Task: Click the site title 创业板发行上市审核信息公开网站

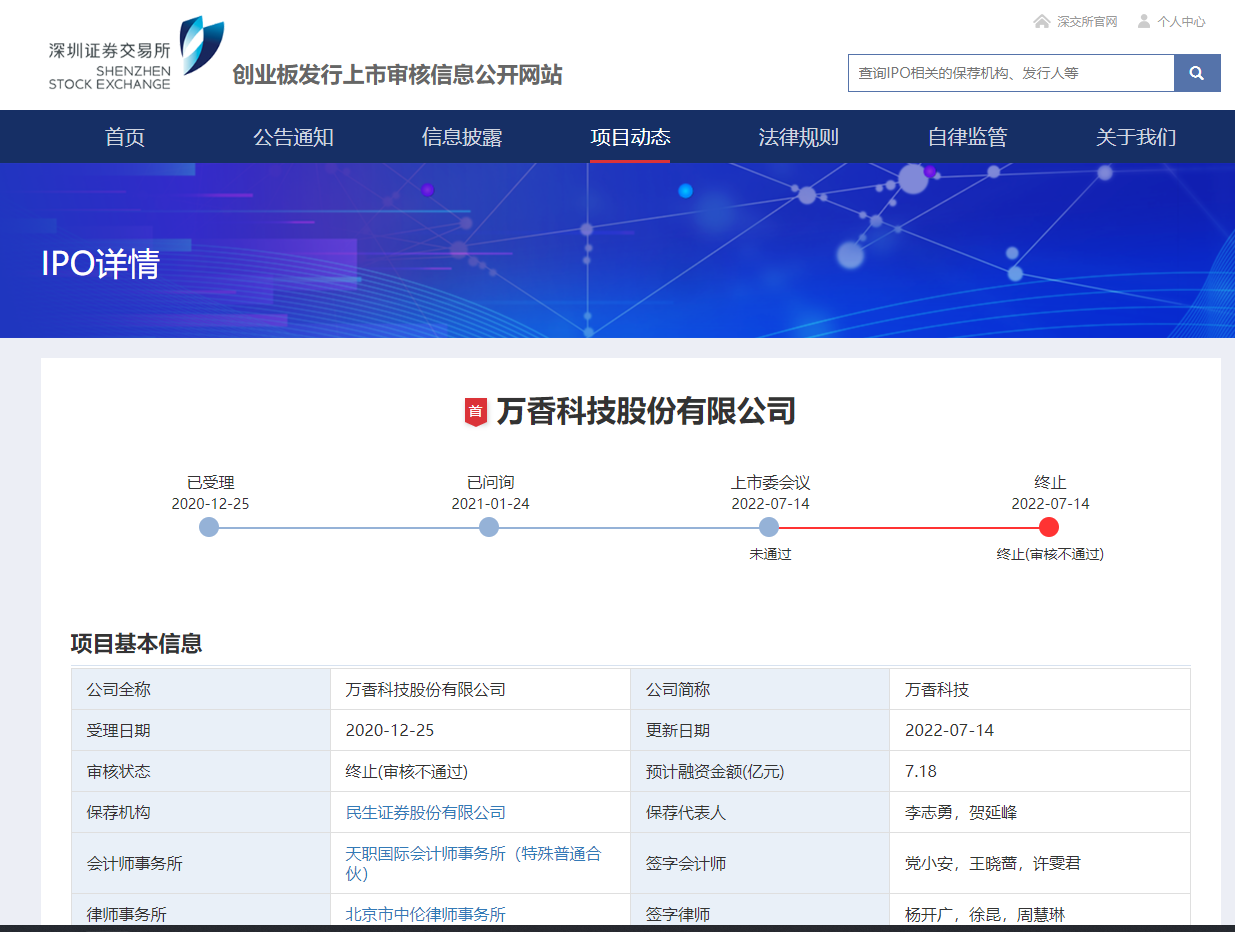Action: (397, 75)
